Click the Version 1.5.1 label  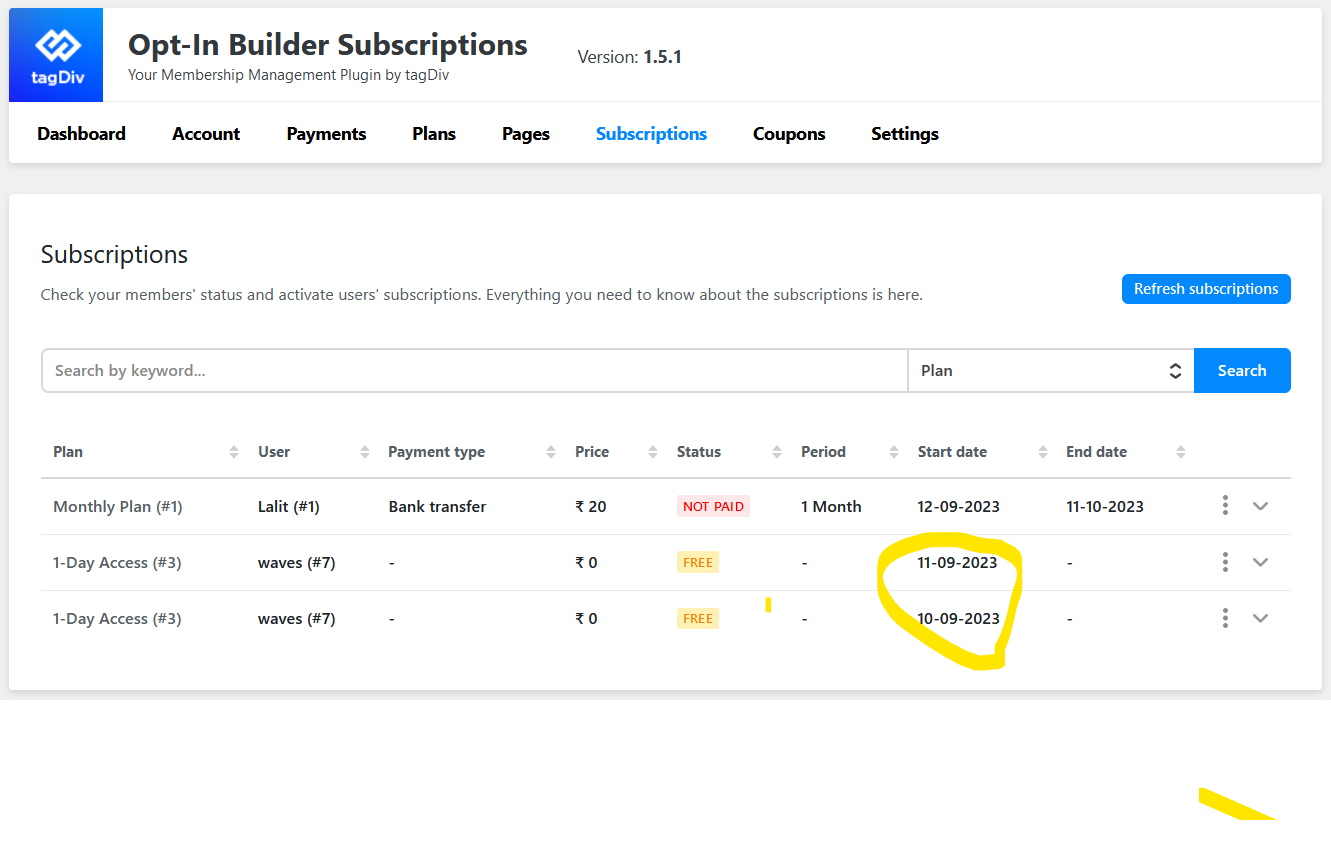coord(630,57)
